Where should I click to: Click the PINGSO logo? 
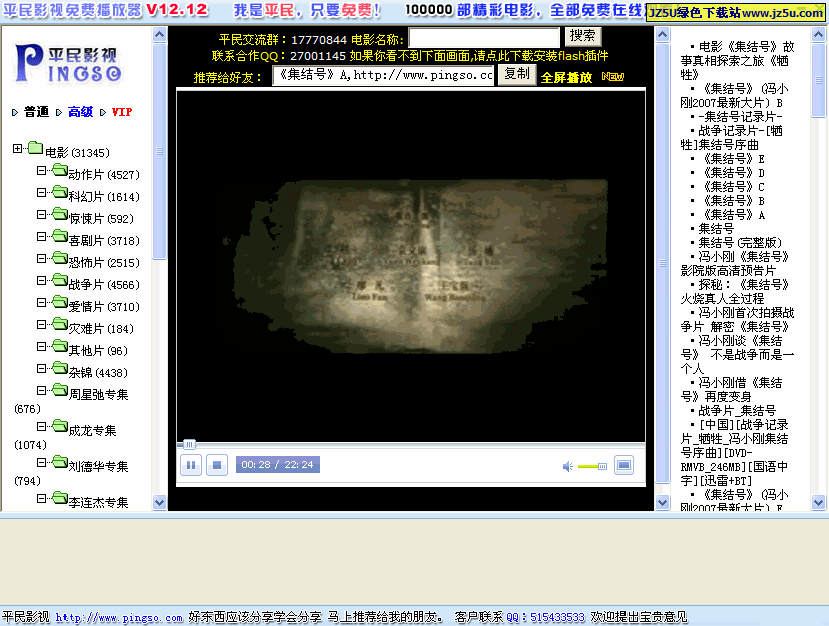tap(69, 65)
